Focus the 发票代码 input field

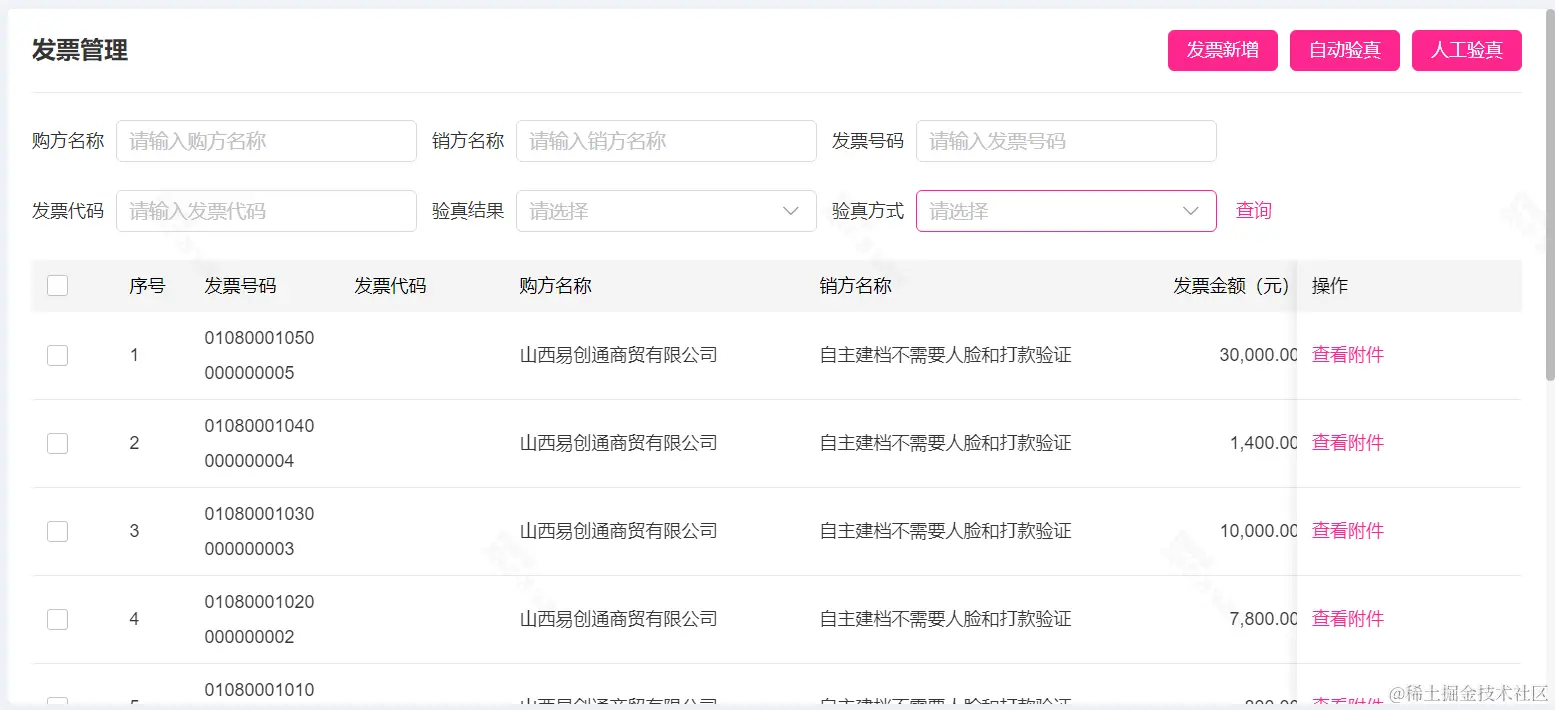[266, 211]
